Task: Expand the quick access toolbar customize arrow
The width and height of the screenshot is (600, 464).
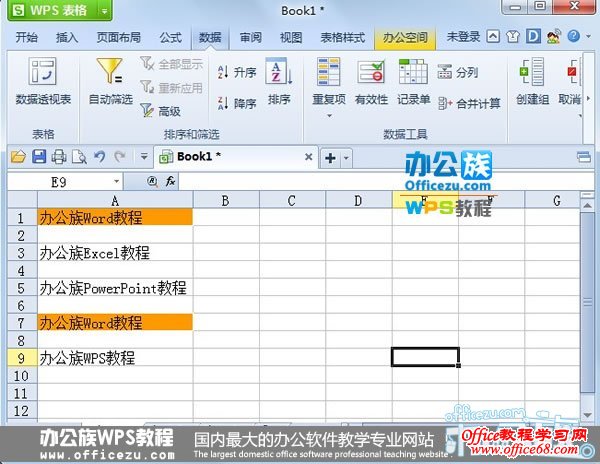Action: [143, 157]
